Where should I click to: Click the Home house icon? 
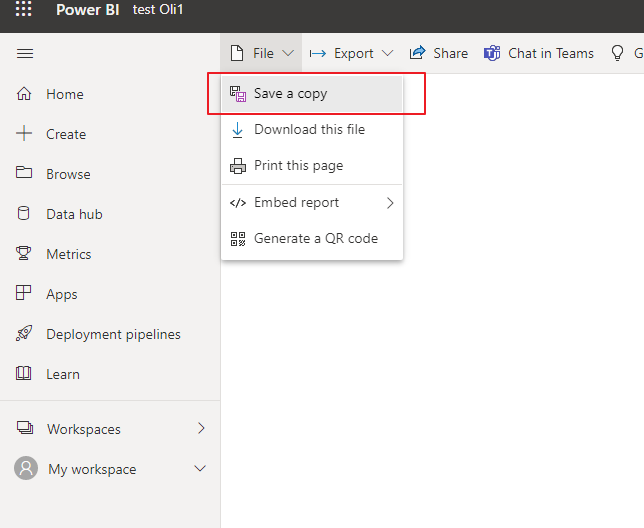pyautogui.click(x=24, y=94)
